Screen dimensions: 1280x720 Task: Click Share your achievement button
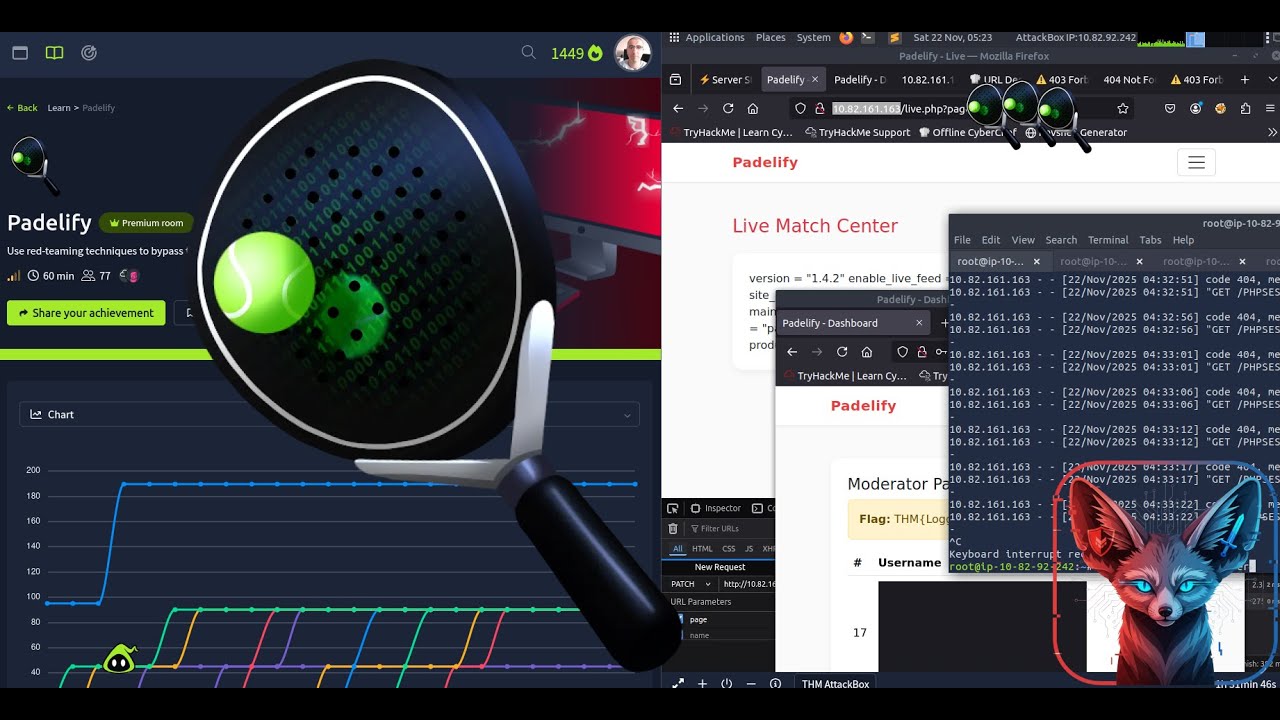pyautogui.click(x=86, y=313)
